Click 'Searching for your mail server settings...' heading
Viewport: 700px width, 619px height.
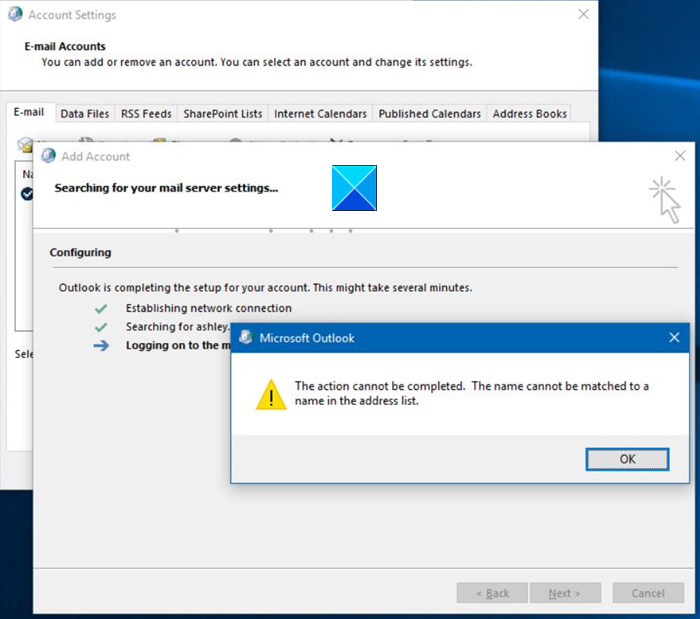tap(166, 188)
